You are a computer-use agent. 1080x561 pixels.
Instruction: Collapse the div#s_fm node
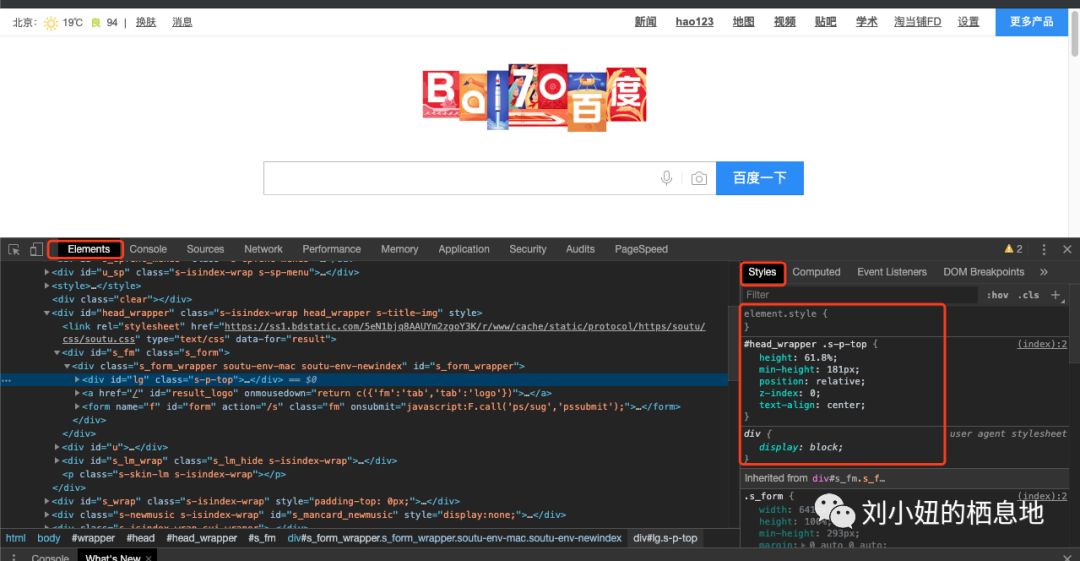[x=57, y=353]
